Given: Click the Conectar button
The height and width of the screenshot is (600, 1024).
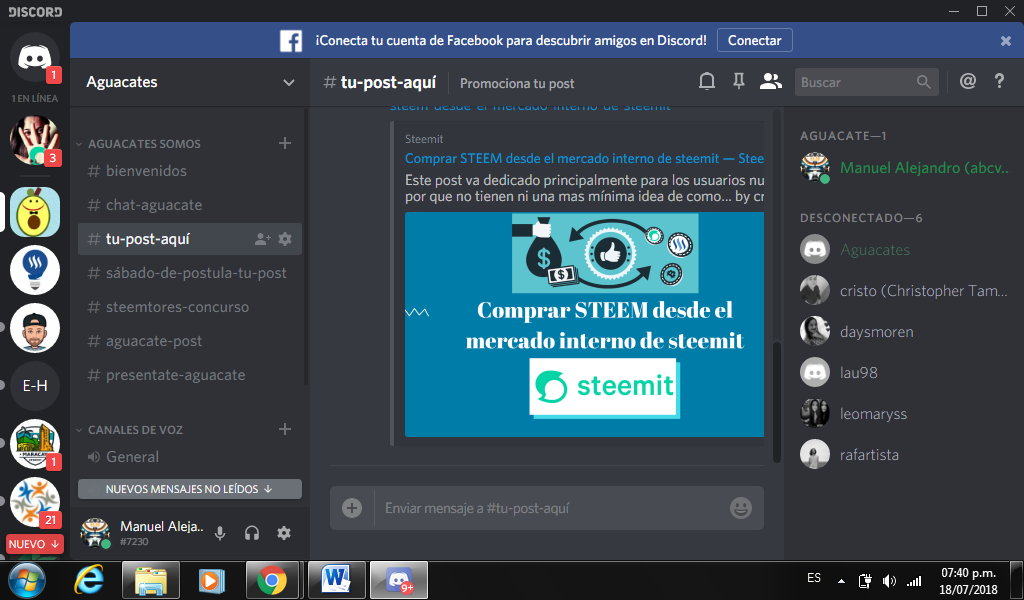Looking at the screenshot, I should (754, 40).
